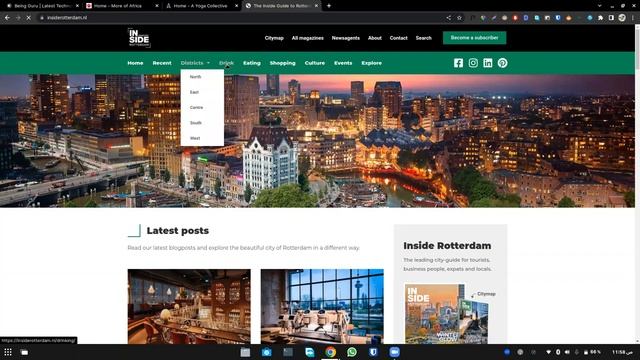Open the Culture nav link

click(x=315, y=63)
